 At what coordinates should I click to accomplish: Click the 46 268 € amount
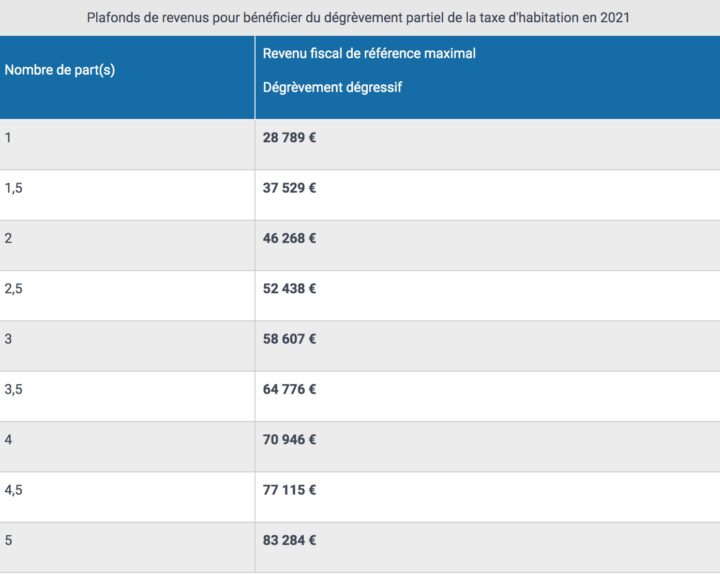pyautogui.click(x=290, y=238)
